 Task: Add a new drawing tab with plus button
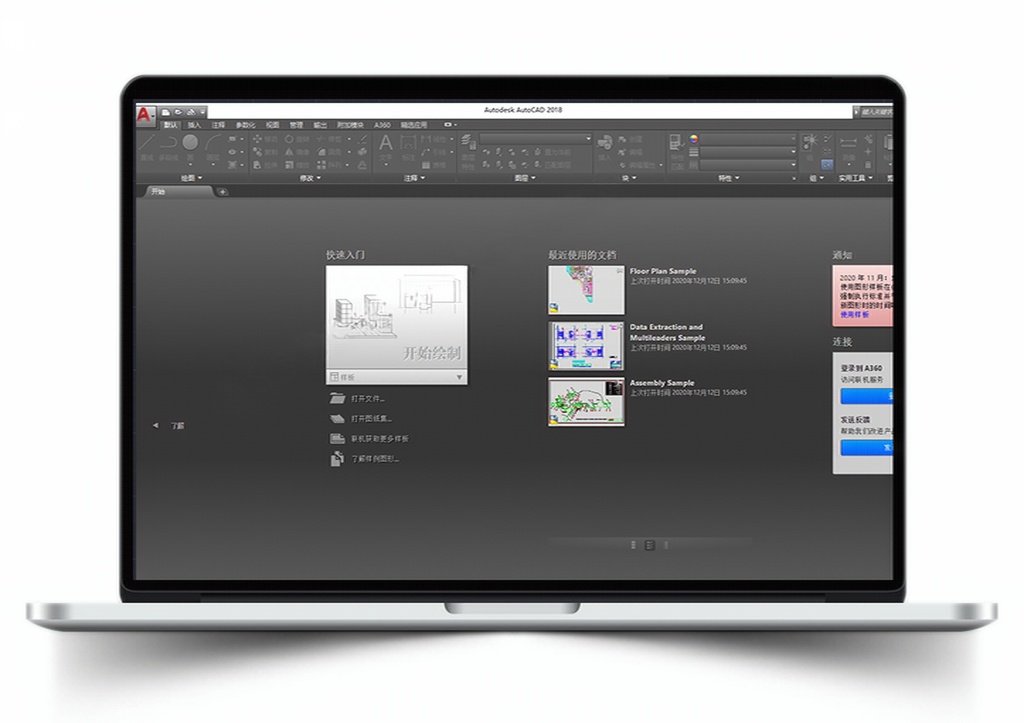coord(223,192)
